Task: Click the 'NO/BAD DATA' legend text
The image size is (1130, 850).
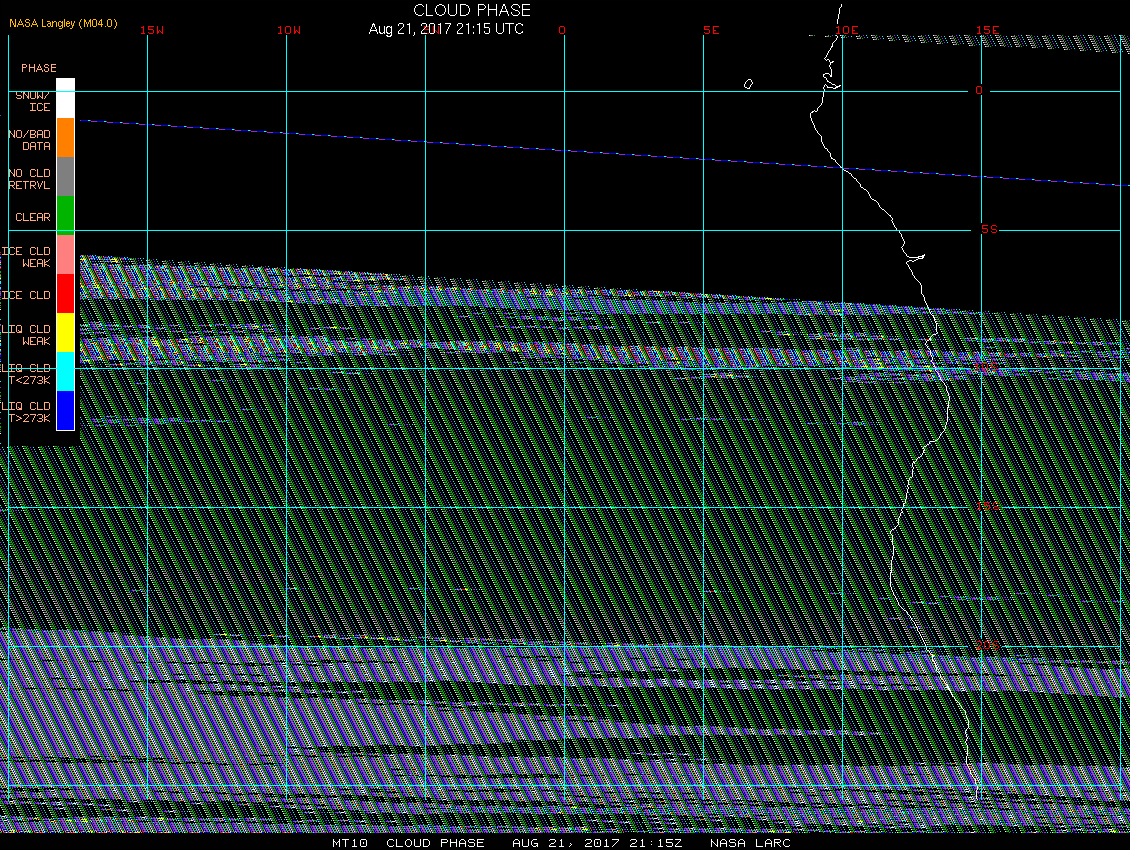Action: (x=30, y=140)
